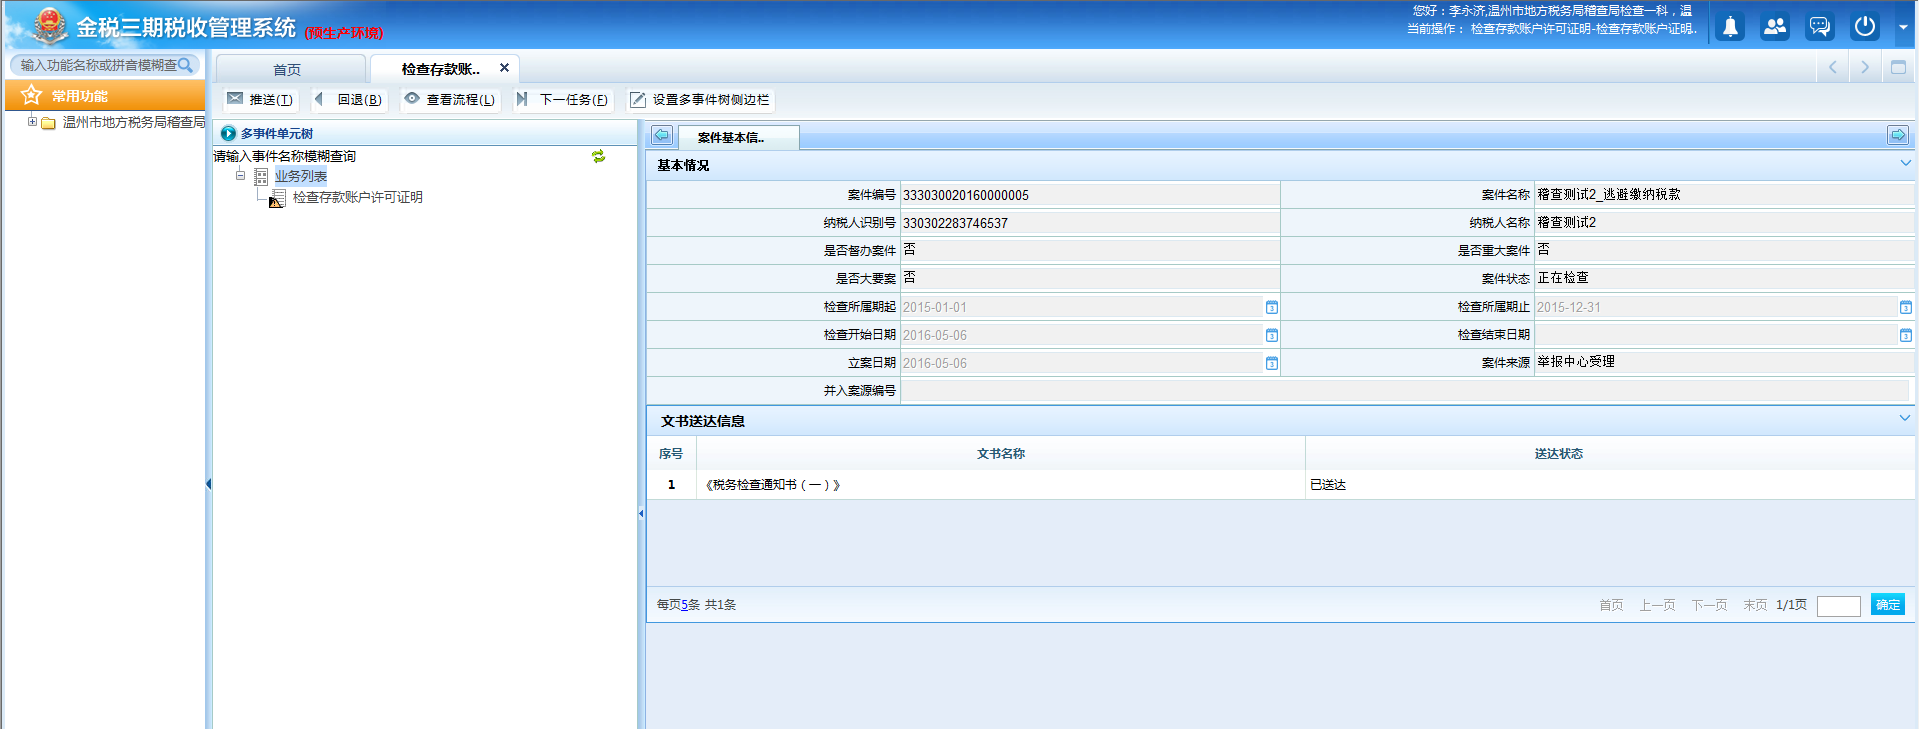The image size is (1919, 729).
Task: Collapse the left sidebar splitter arrow
Action: pos(208,484)
